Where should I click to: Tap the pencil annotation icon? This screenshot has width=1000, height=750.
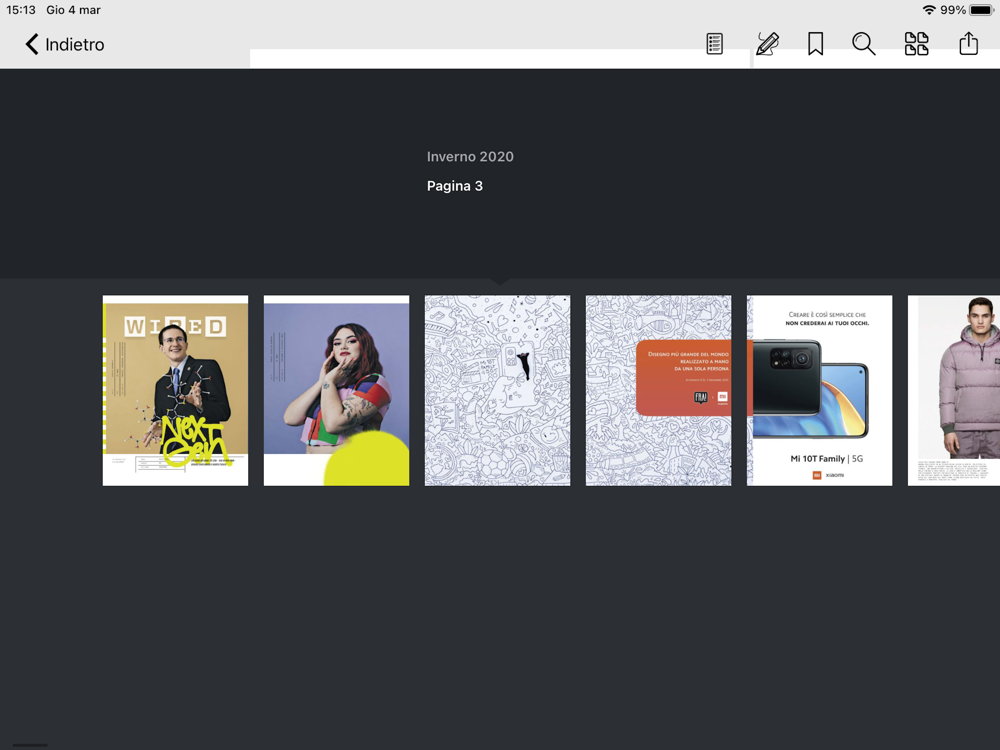[767, 44]
